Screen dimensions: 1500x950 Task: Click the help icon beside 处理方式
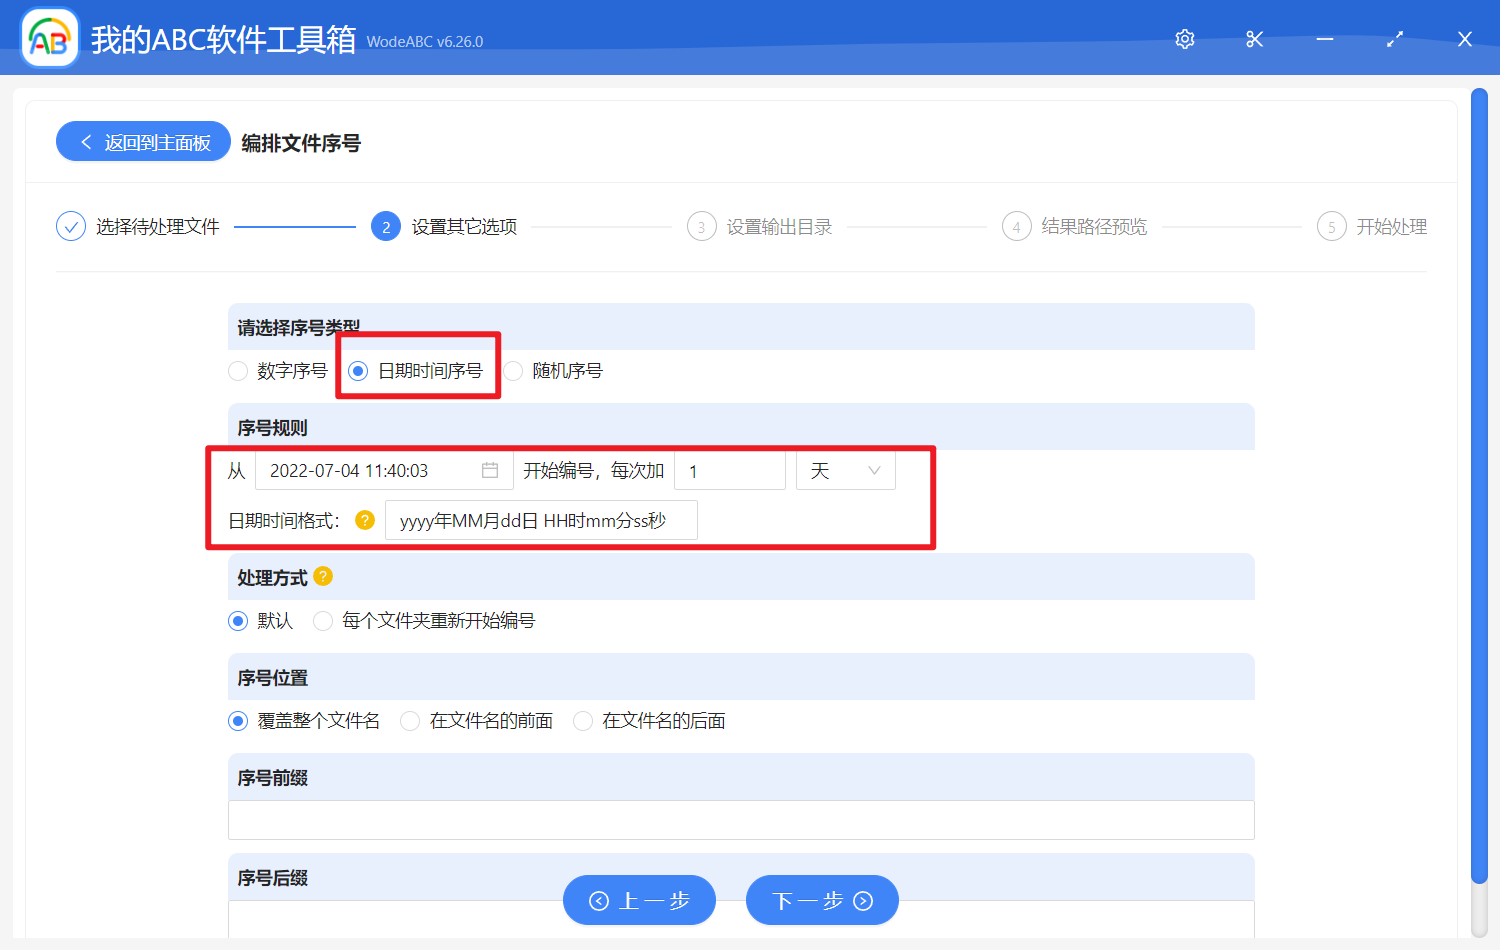click(x=322, y=575)
